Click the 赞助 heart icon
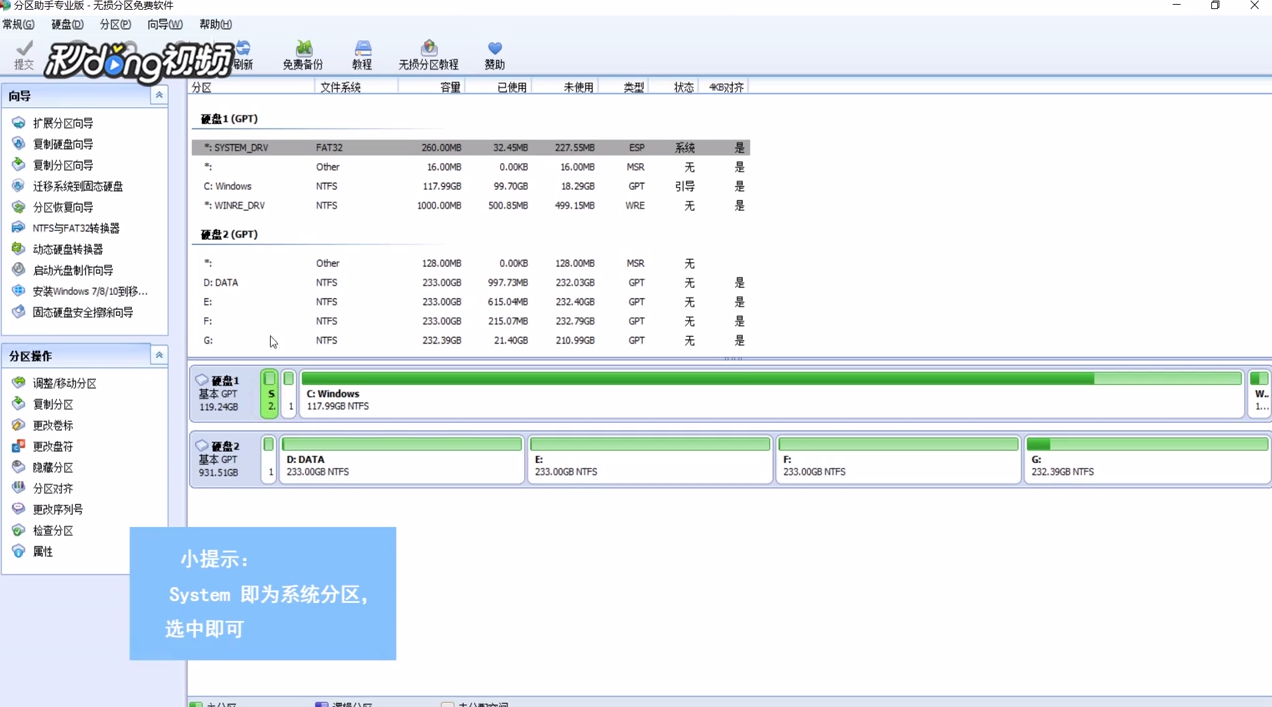 [x=495, y=48]
